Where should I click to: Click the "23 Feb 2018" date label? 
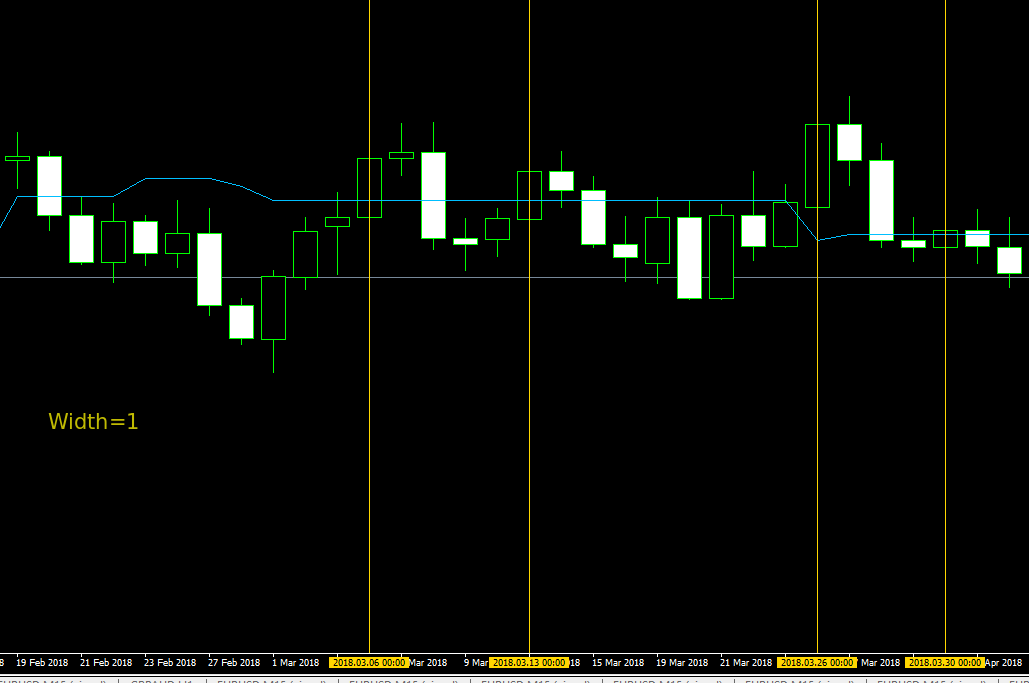[x=170, y=663]
